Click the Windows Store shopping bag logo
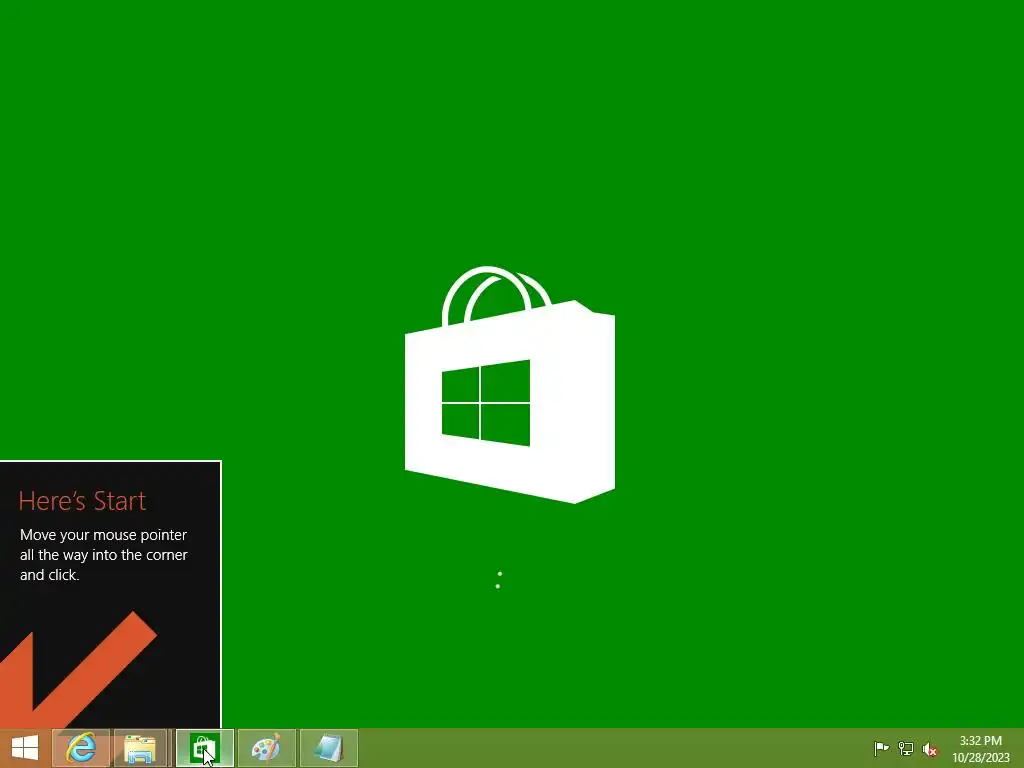 [510, 385]
